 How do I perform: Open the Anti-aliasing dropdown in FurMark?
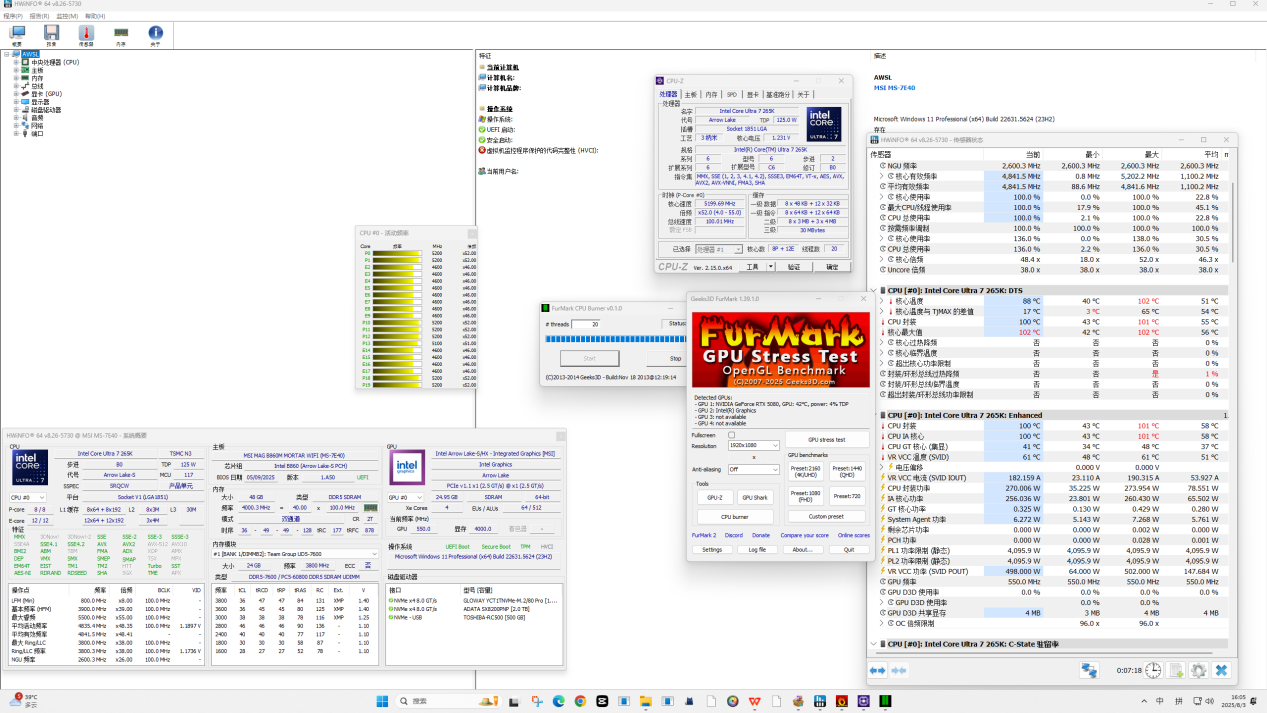point(753,469)
